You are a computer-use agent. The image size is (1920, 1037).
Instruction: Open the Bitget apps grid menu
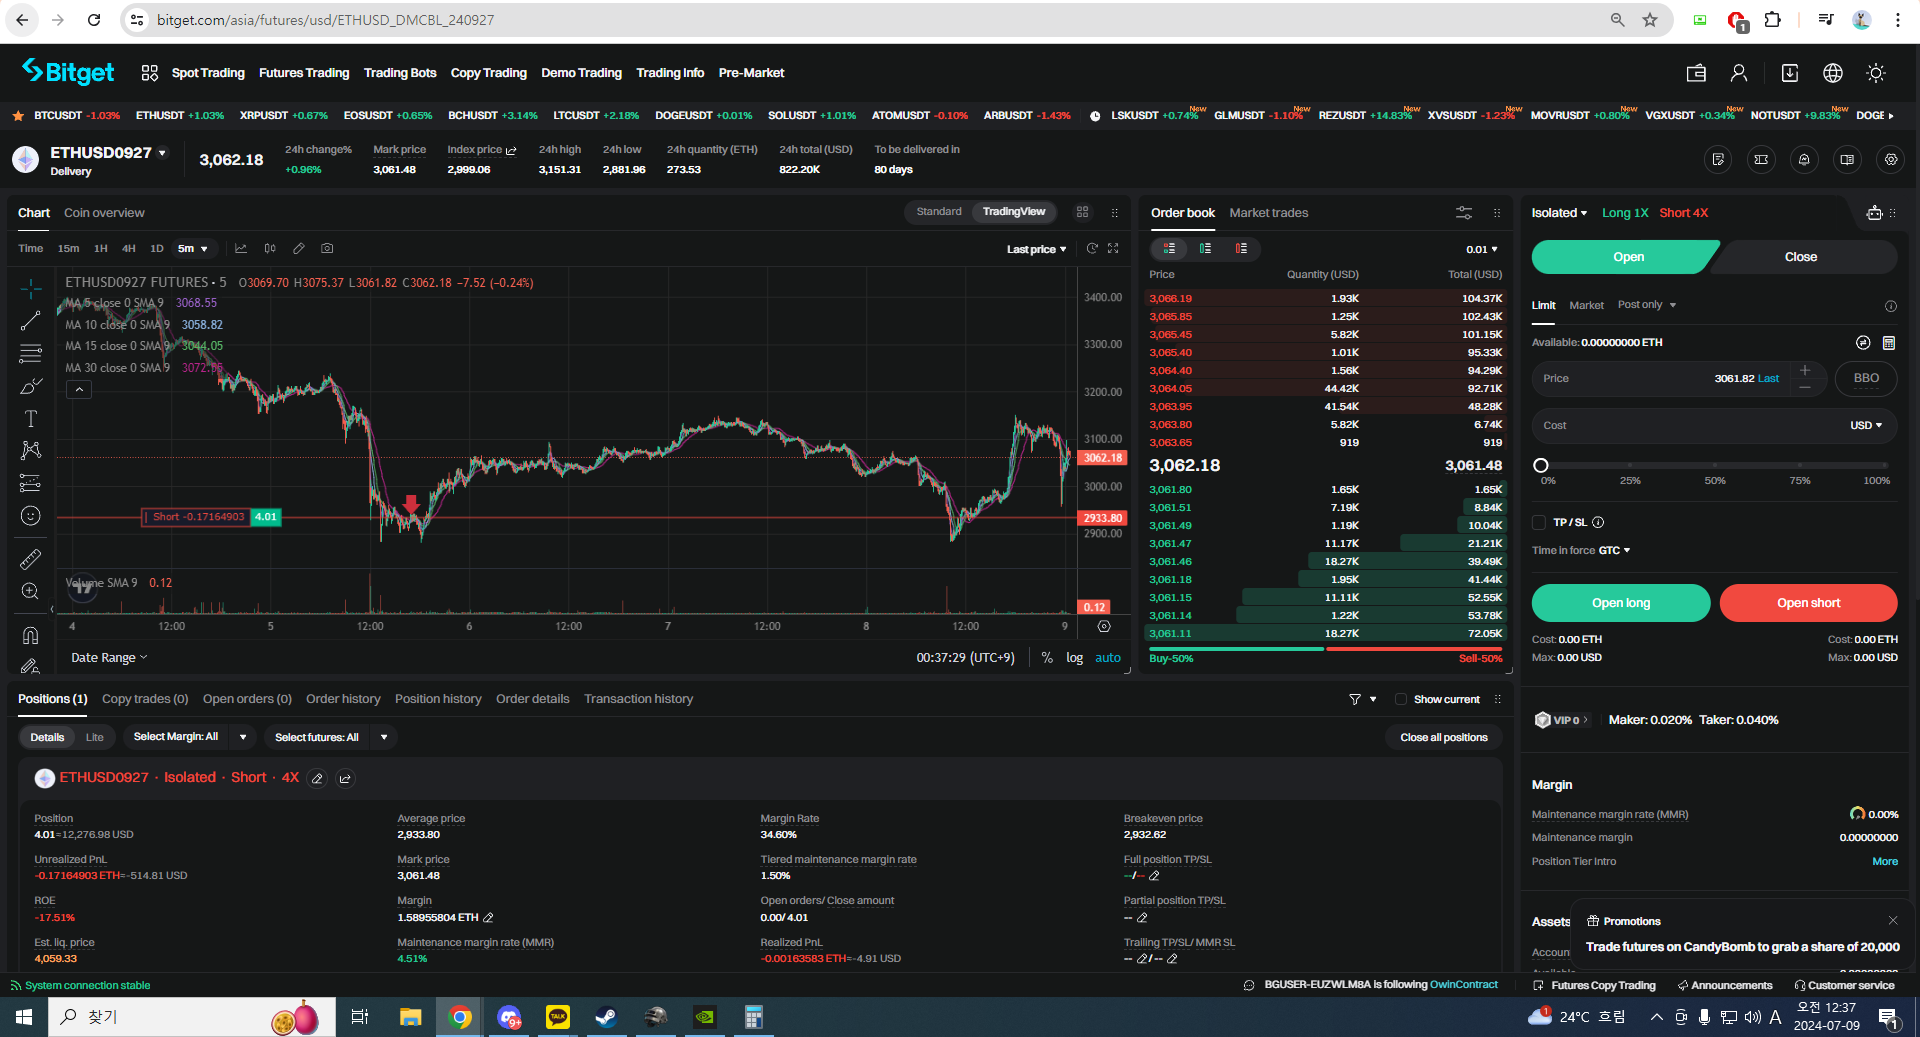(x=150, y=73)
